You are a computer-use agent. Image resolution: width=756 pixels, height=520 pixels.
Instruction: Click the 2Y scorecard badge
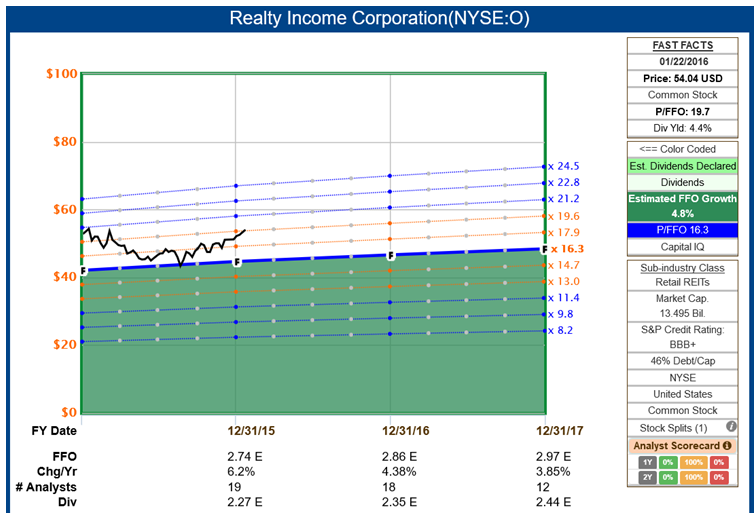[x=647, y=477]
